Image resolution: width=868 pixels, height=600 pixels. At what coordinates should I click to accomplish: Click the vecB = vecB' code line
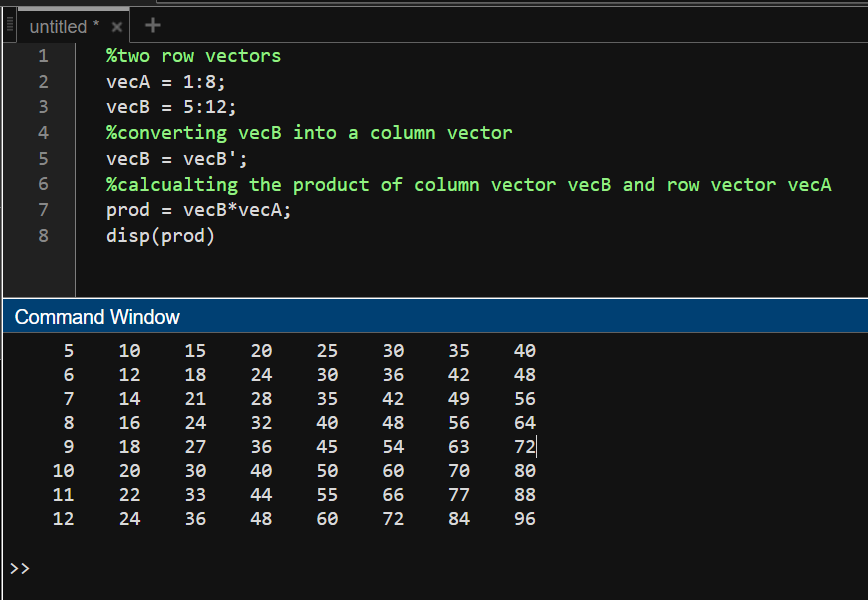click(177, 159)
